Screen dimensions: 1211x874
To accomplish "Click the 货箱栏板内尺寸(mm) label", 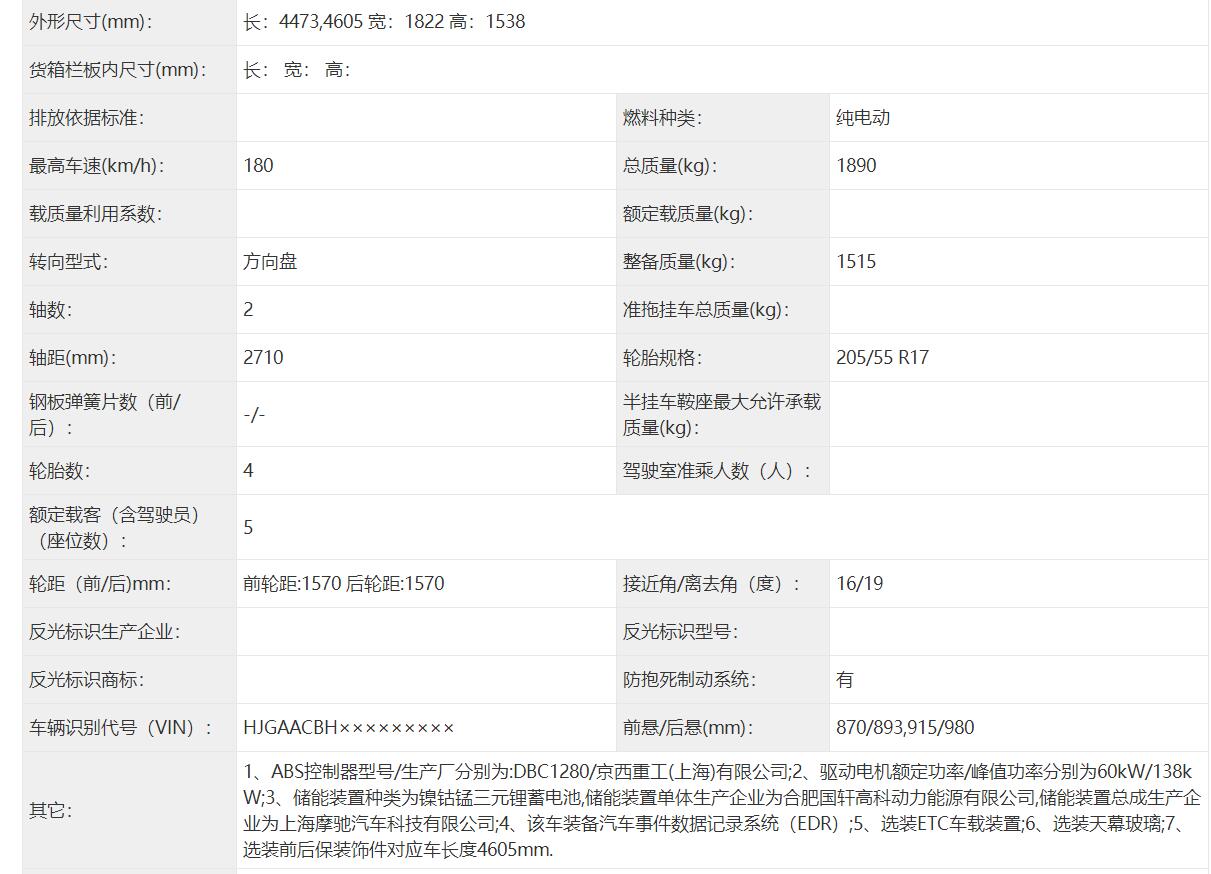I will pyautogui.click(x=118, y=70).
